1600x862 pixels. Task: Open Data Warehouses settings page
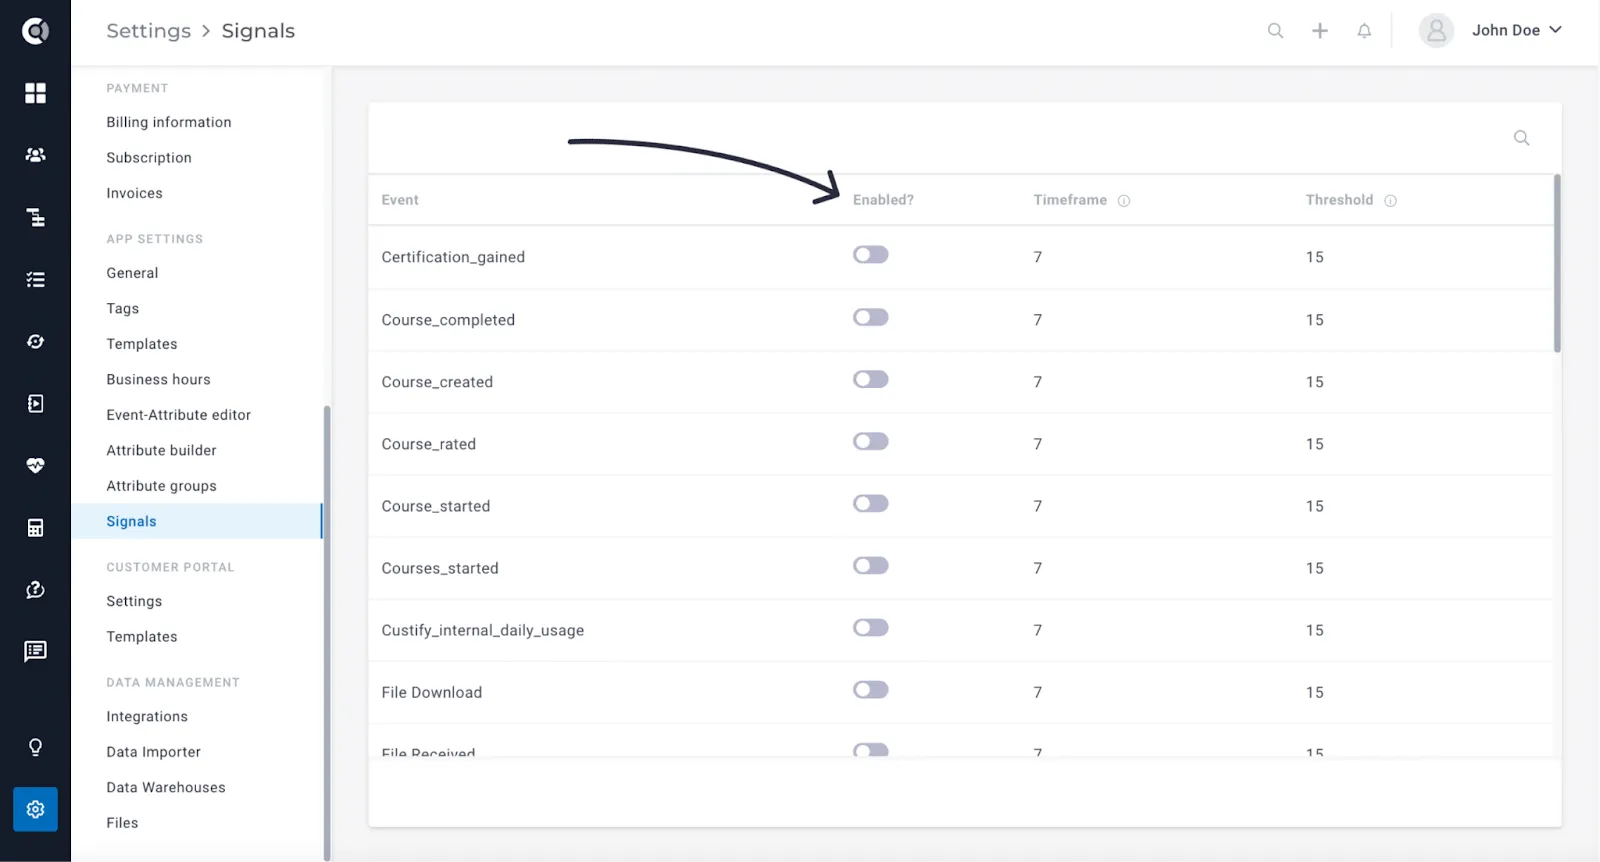click(166, 788)
